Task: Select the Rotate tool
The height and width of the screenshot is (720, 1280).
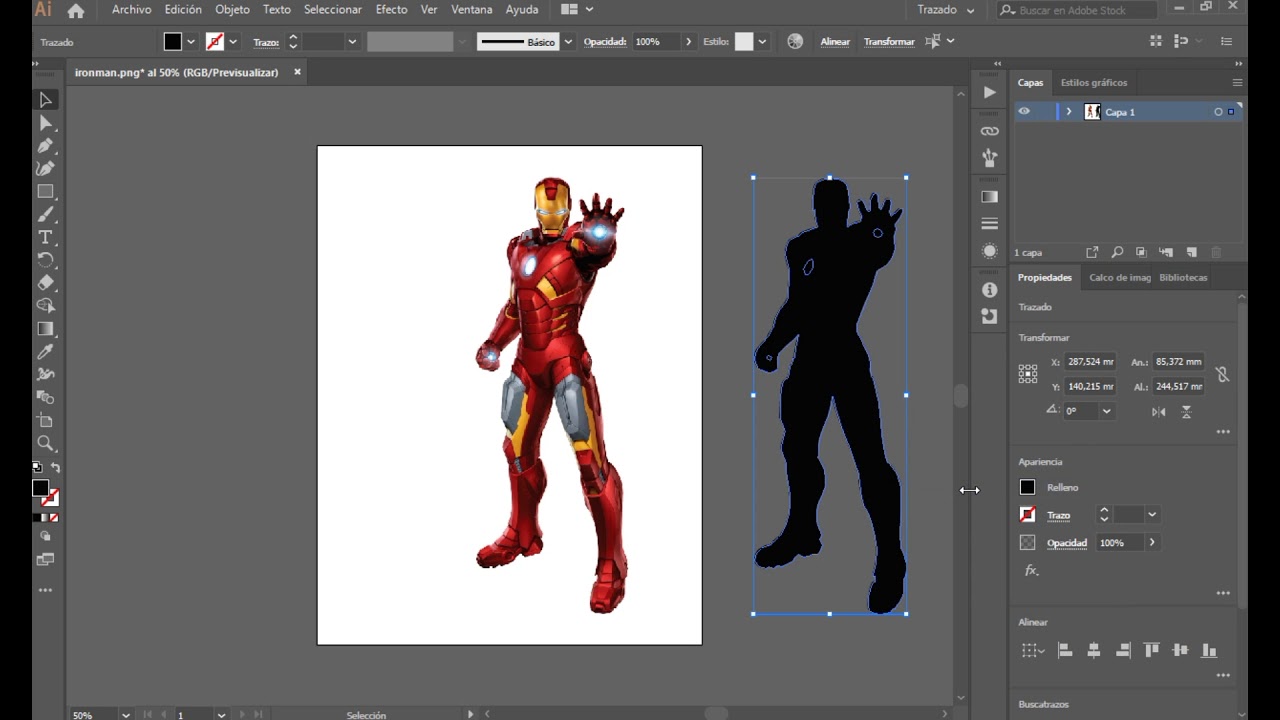Action: tap(45, 260)
